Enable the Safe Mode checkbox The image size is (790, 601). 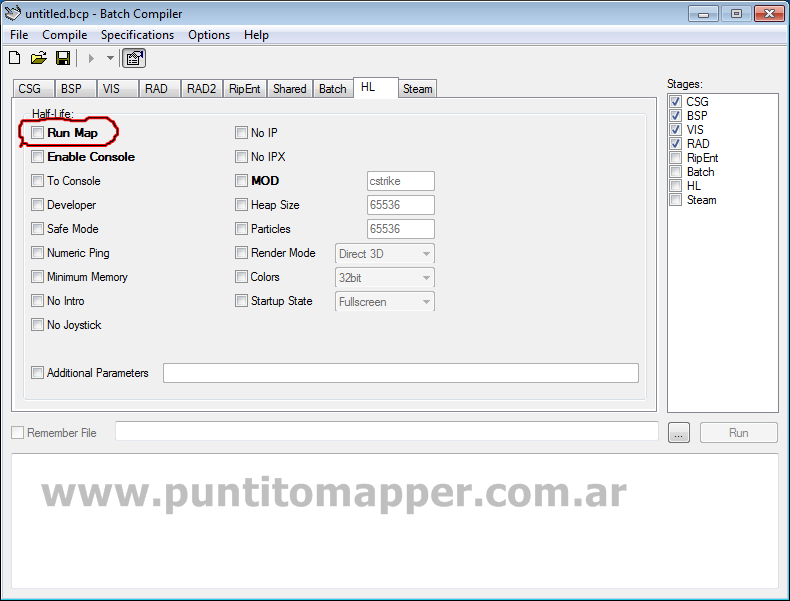(x=37, y=229)
